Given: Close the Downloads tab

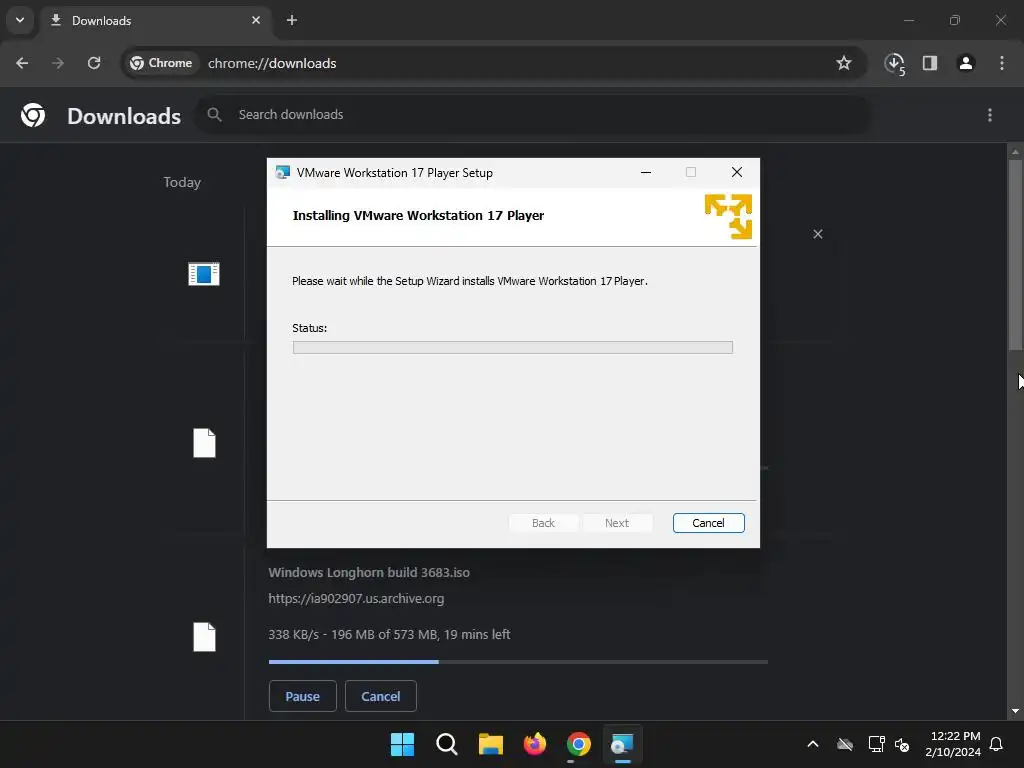Looking at the screenshot, I should (256, 20).
